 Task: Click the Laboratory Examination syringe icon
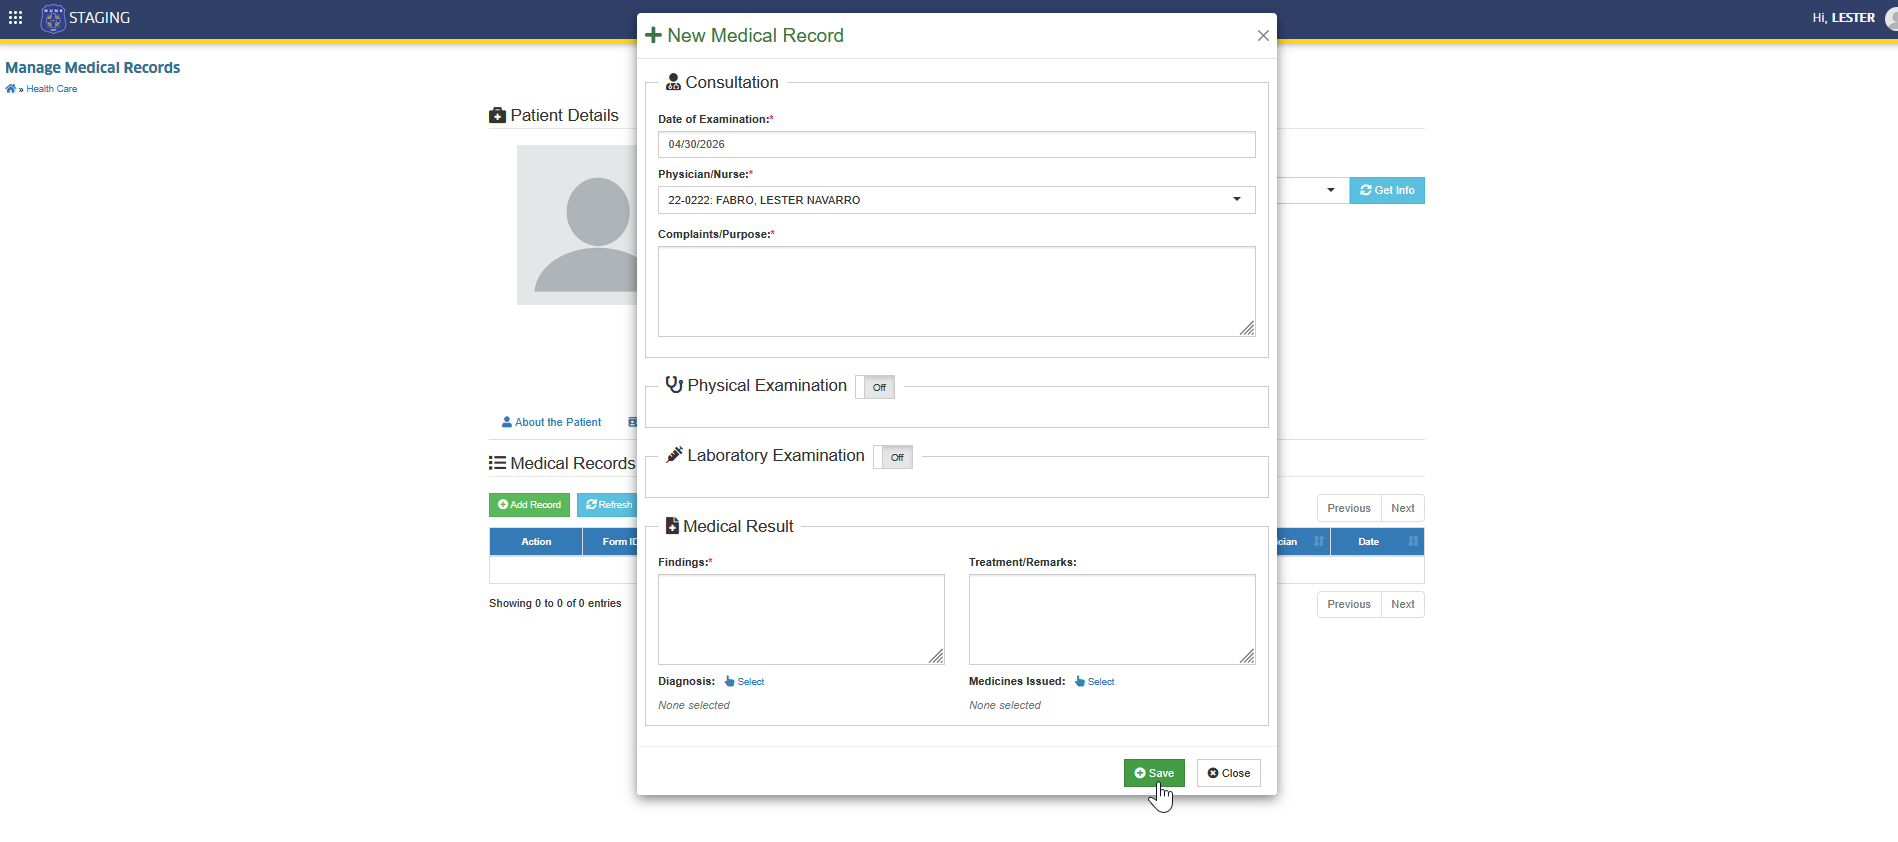coord(674,455)
